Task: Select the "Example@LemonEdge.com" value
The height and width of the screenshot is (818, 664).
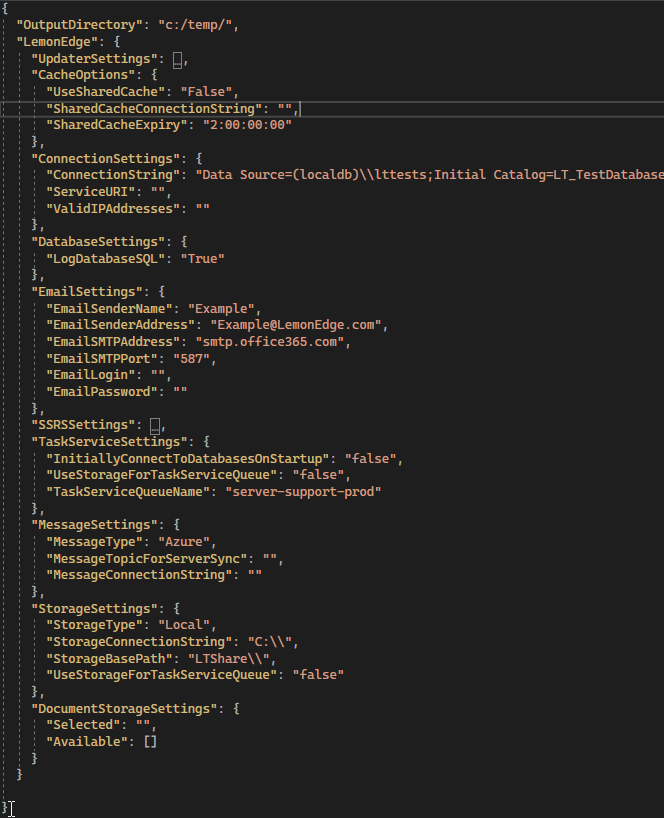Action: click(296, 325)
